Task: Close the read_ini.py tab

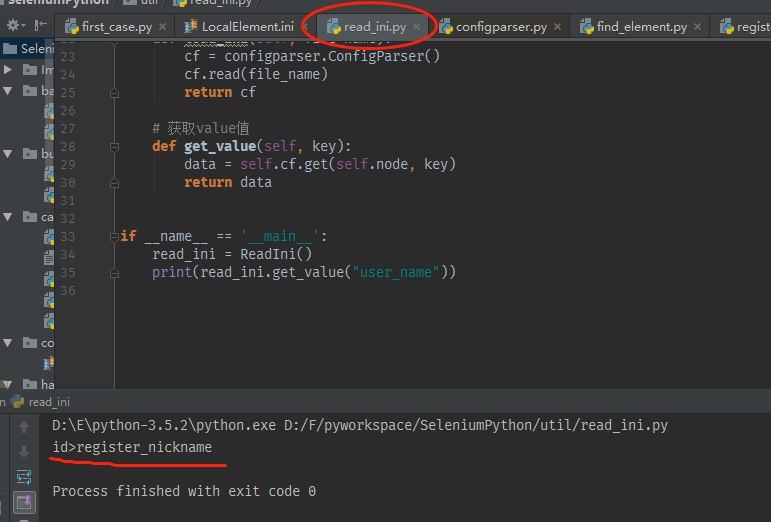Action: 416,27
